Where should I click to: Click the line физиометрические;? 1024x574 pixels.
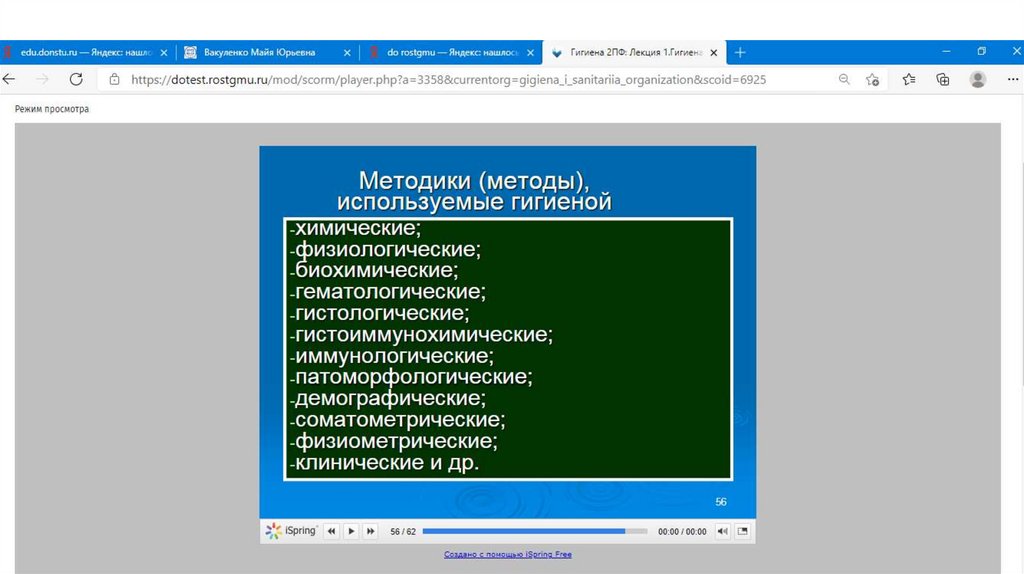(x=394, y=441)
